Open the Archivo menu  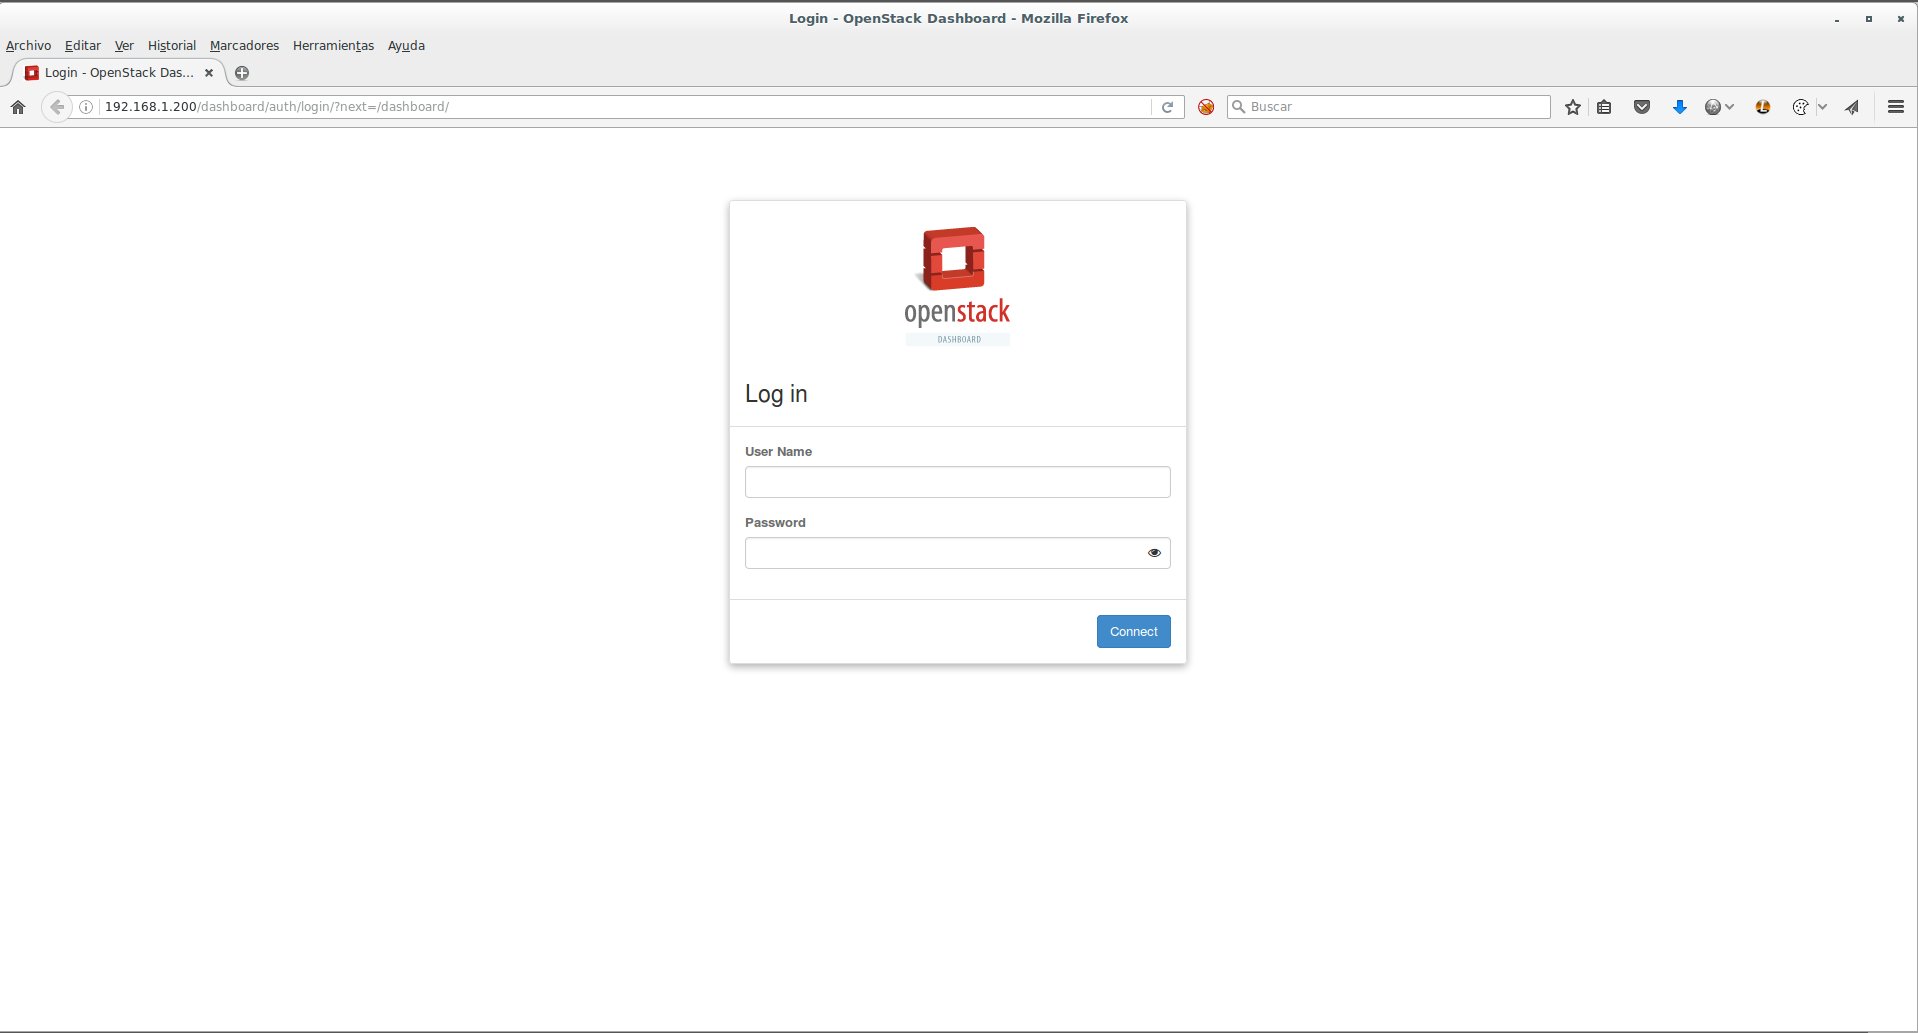(28, 46)
